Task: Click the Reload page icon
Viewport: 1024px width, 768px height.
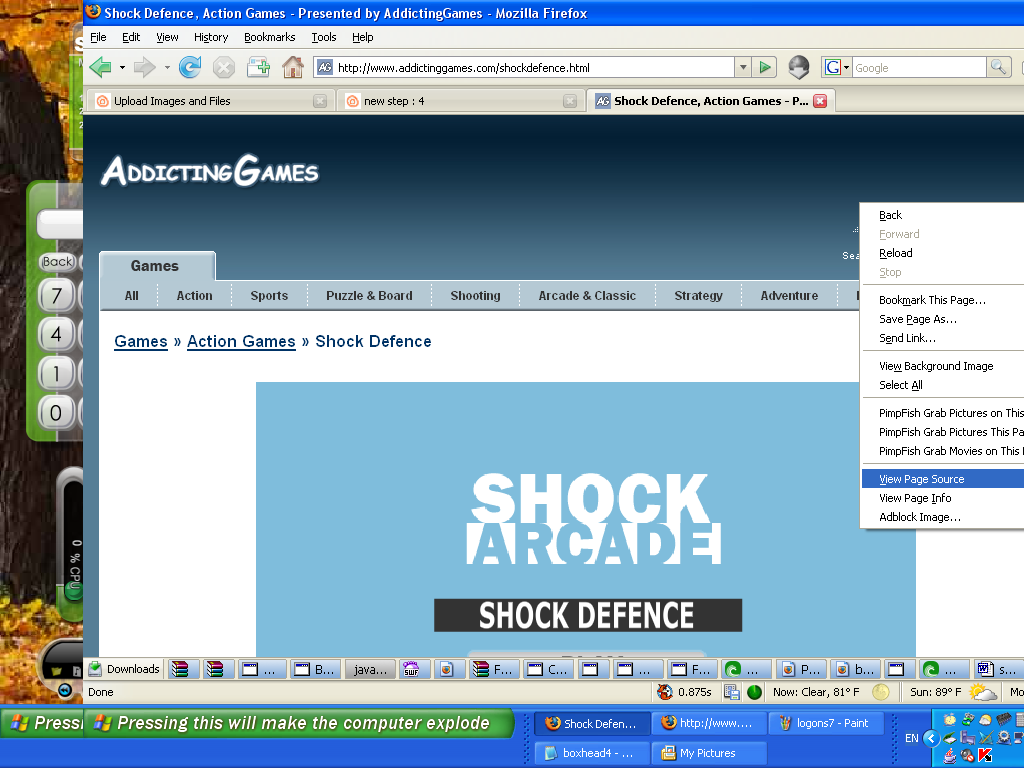Action: coord(189,67)
